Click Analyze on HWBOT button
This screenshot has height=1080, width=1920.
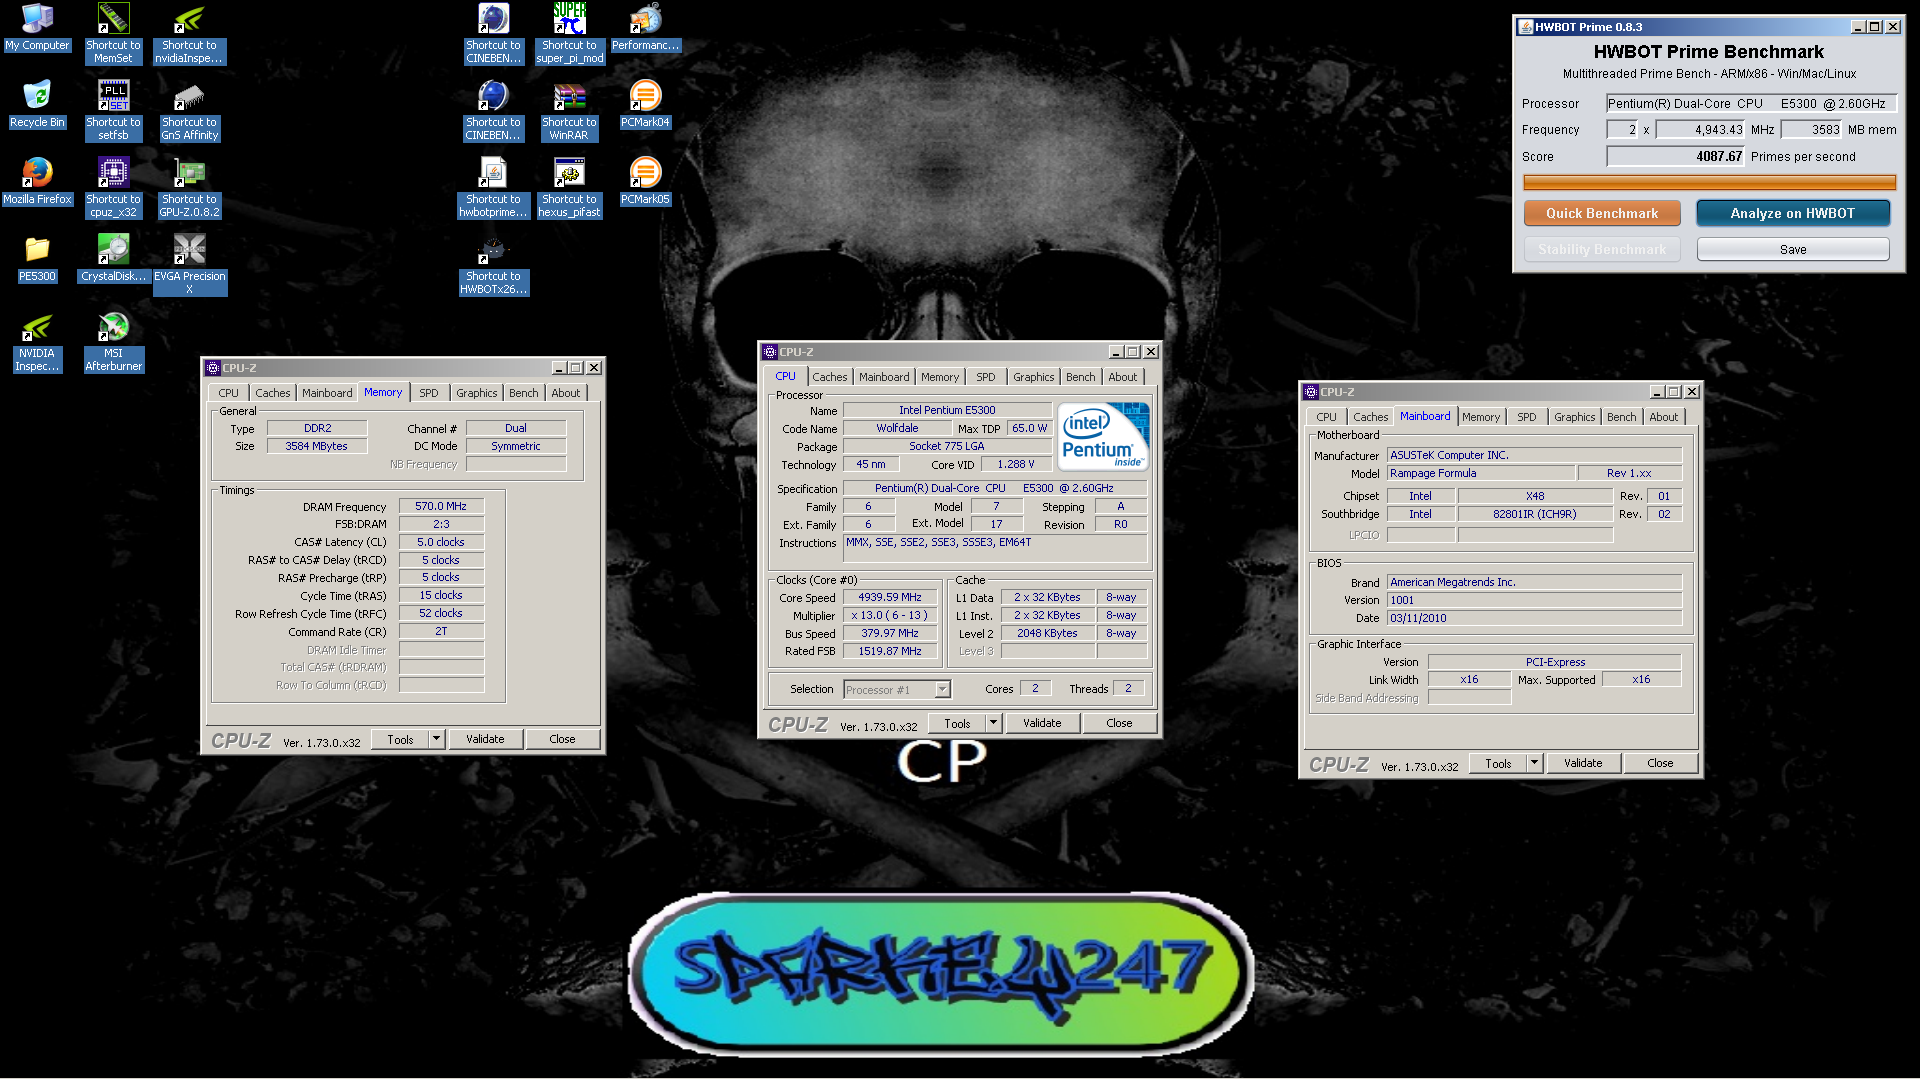click(x=1792, y=213)
